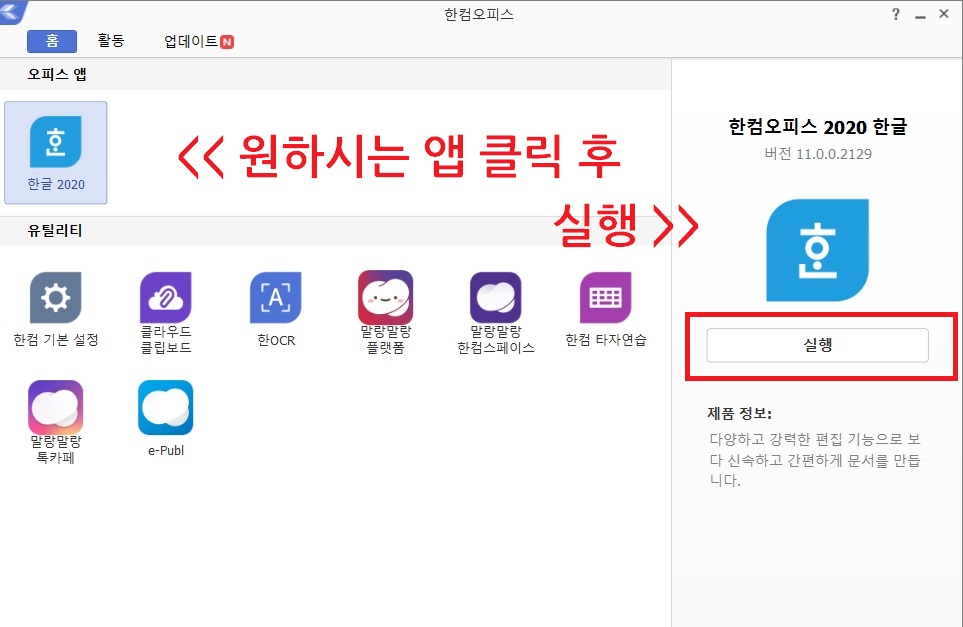Switch to the 활동 tab
Viewport: 963px width, 627px height.
point(113,41)
